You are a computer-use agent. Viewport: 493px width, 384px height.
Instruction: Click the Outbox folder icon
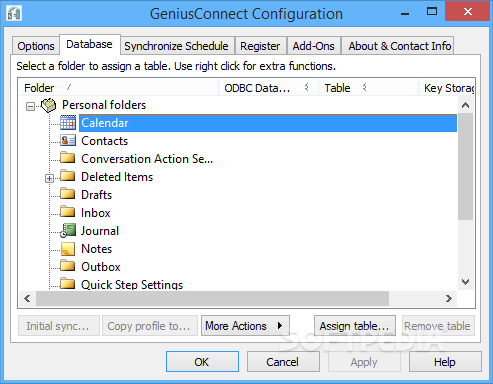click(68, 265)
